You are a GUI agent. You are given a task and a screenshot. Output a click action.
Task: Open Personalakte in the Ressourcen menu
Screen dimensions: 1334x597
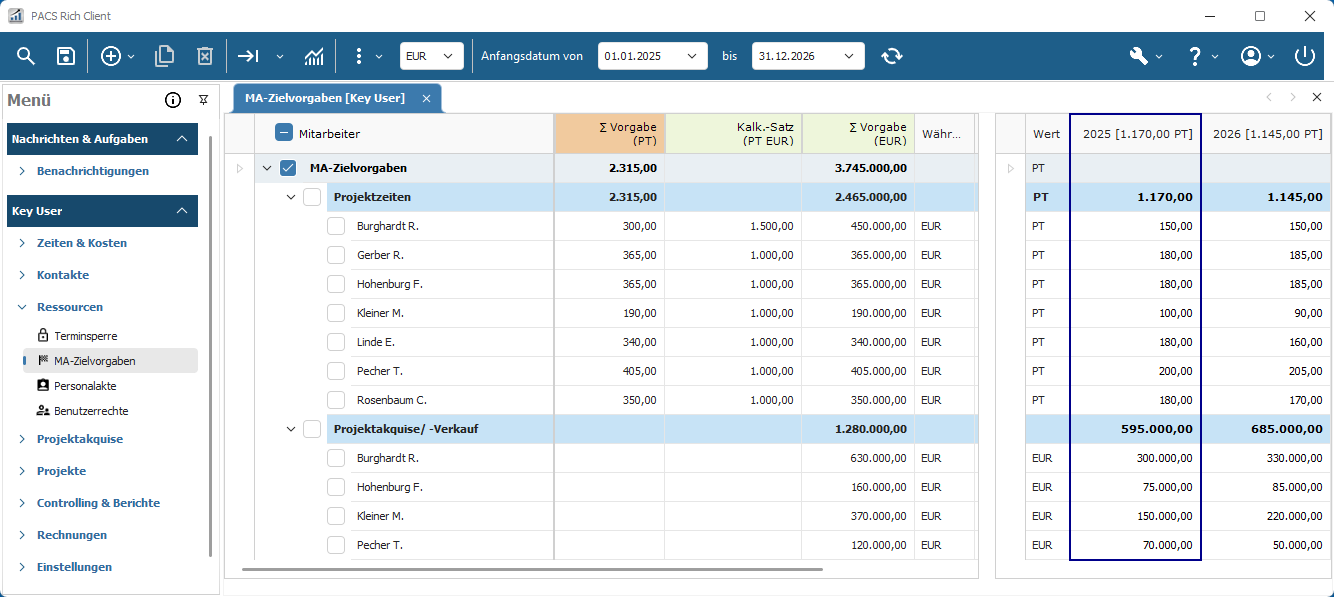pos(82,385)
